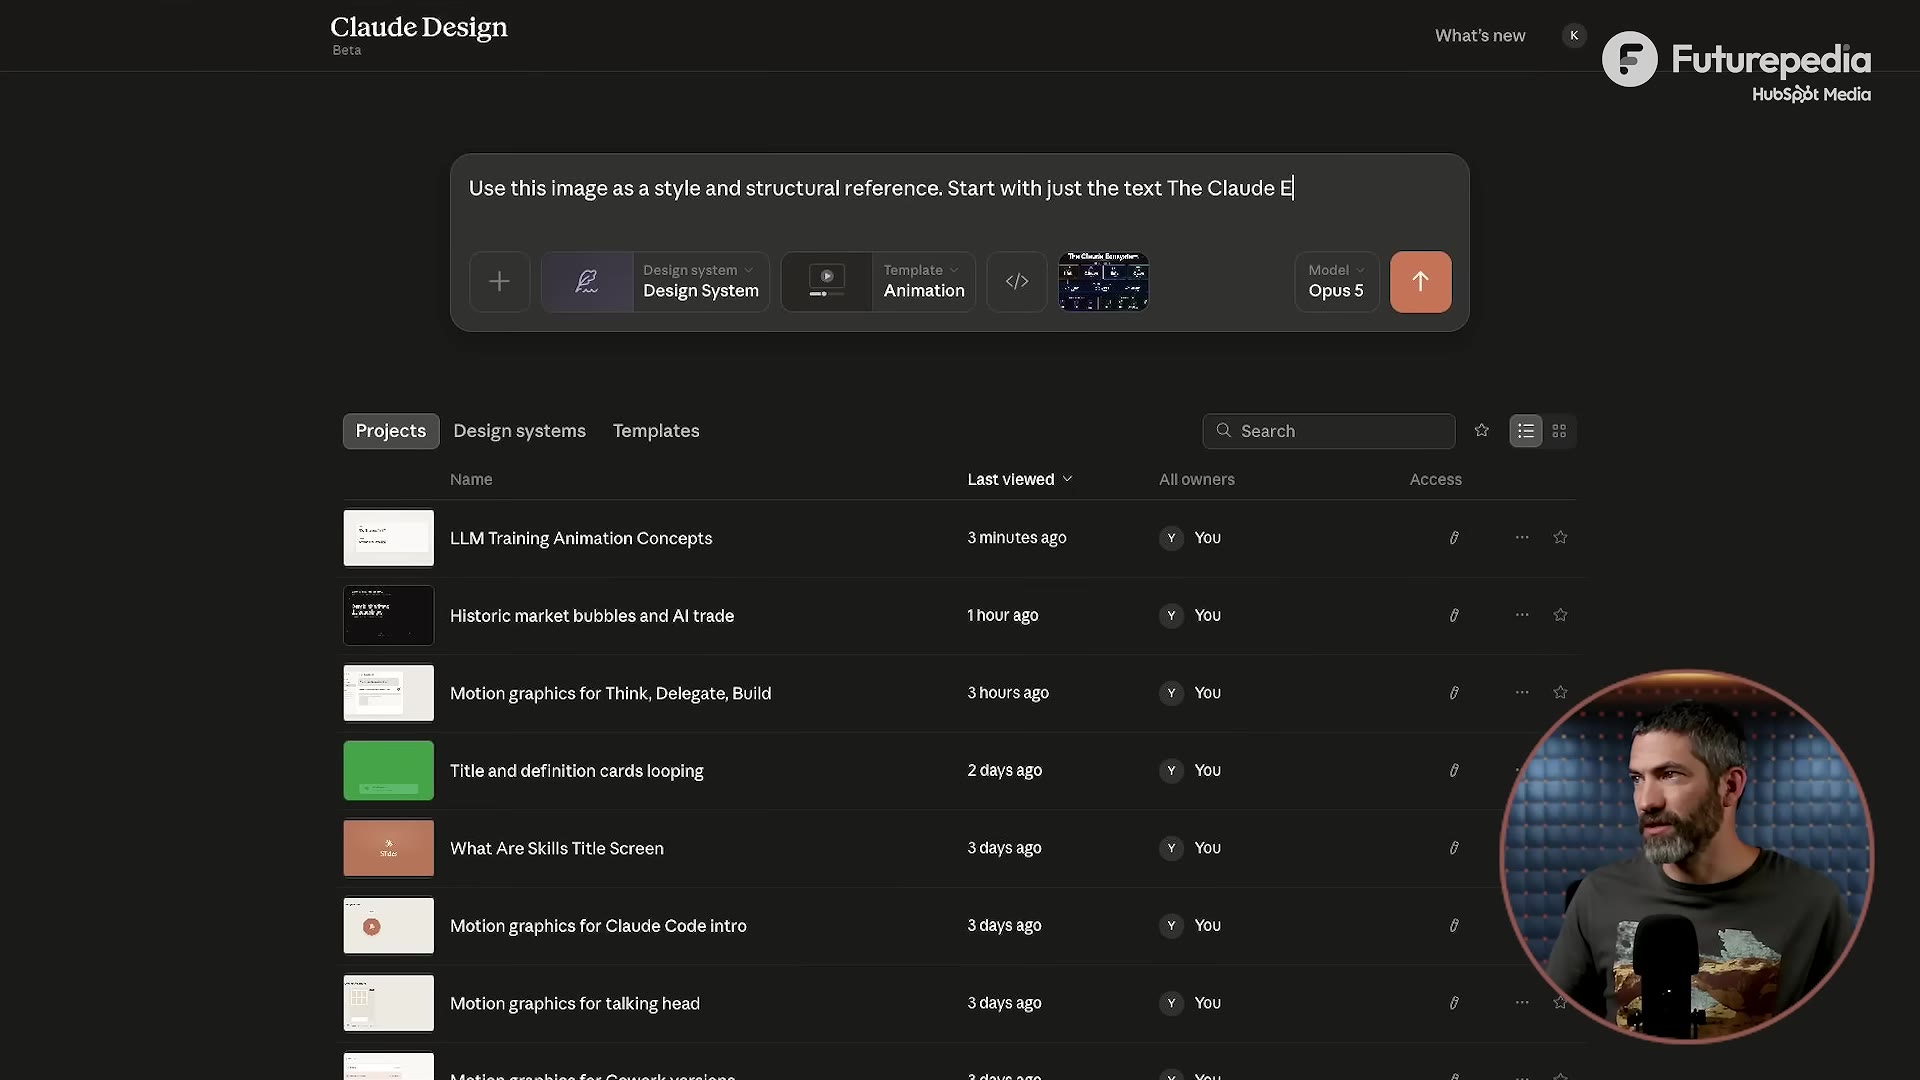This screenshot has height=1080, width=1920.
Task: Star the Historic market bubbles and AI trade project
Action: pos(1560,615)
